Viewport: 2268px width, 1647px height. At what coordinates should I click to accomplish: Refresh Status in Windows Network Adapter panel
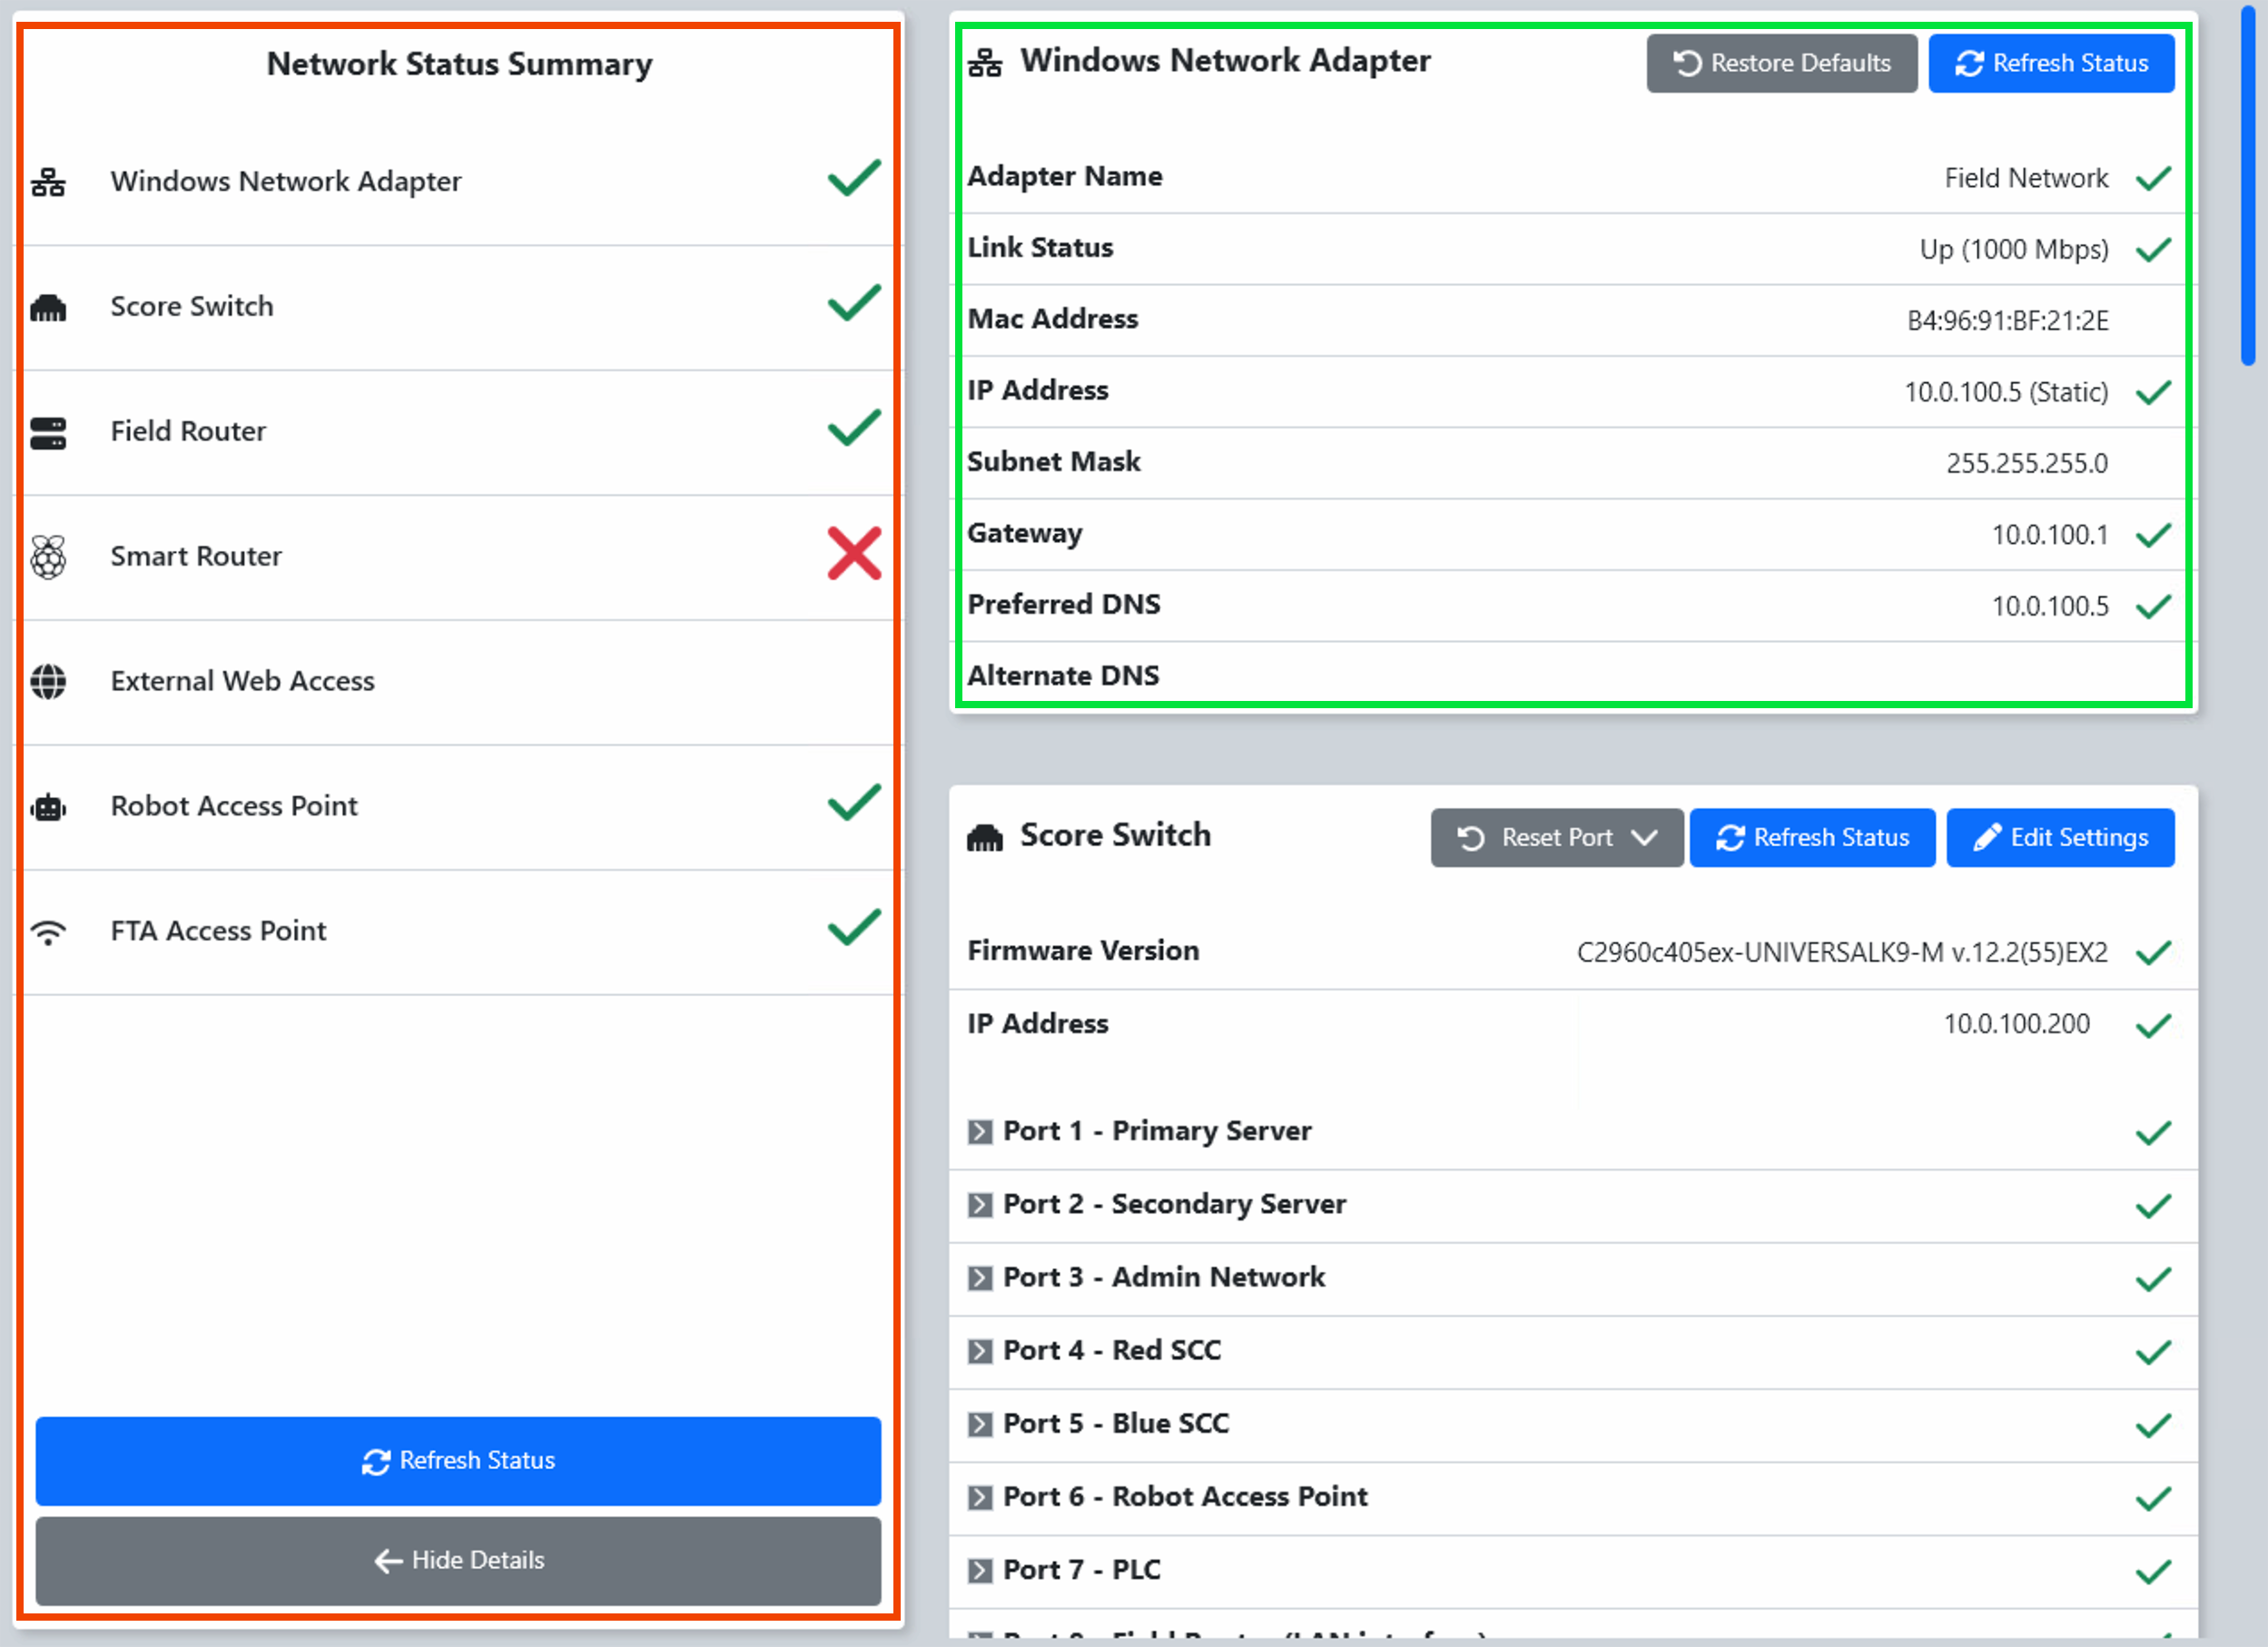(2051, 63)
